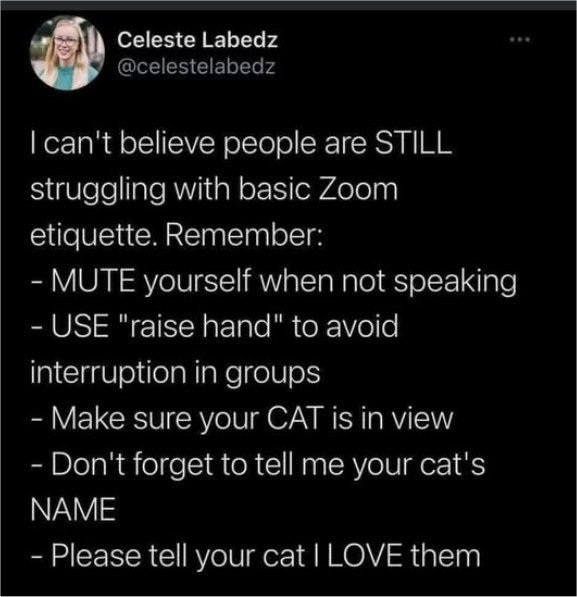This screenshot has width=577, height=597.
Task: Click the word struggling in the tweet
Action: tap(98, 191)
